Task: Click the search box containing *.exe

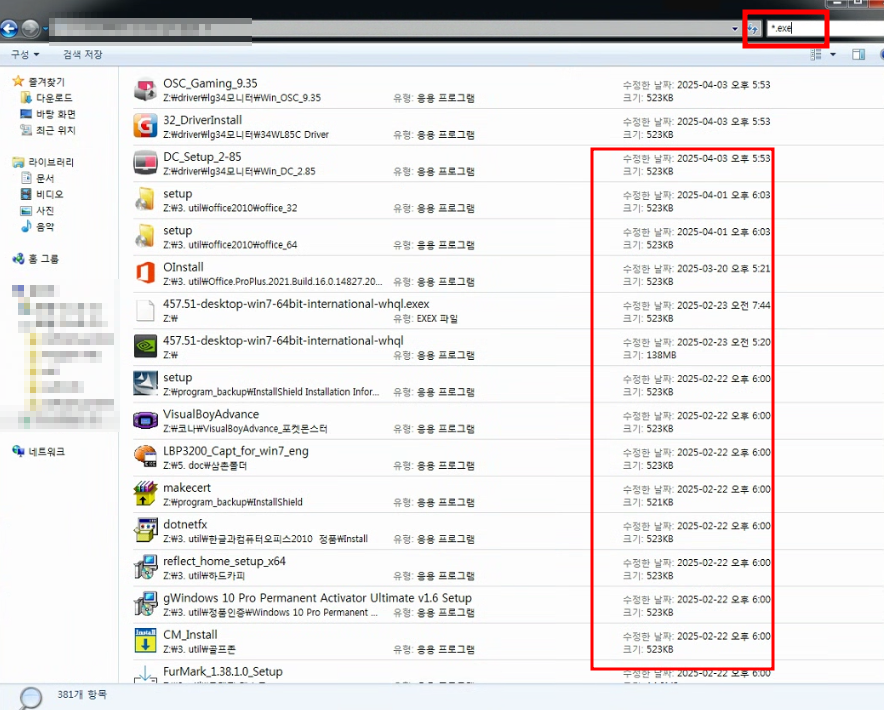Action: click(x=824, y=28)
